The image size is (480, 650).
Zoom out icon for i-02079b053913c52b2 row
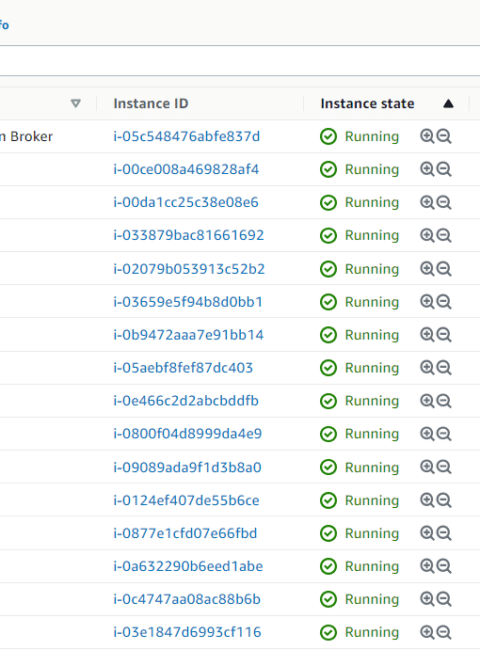click(444, 269)
